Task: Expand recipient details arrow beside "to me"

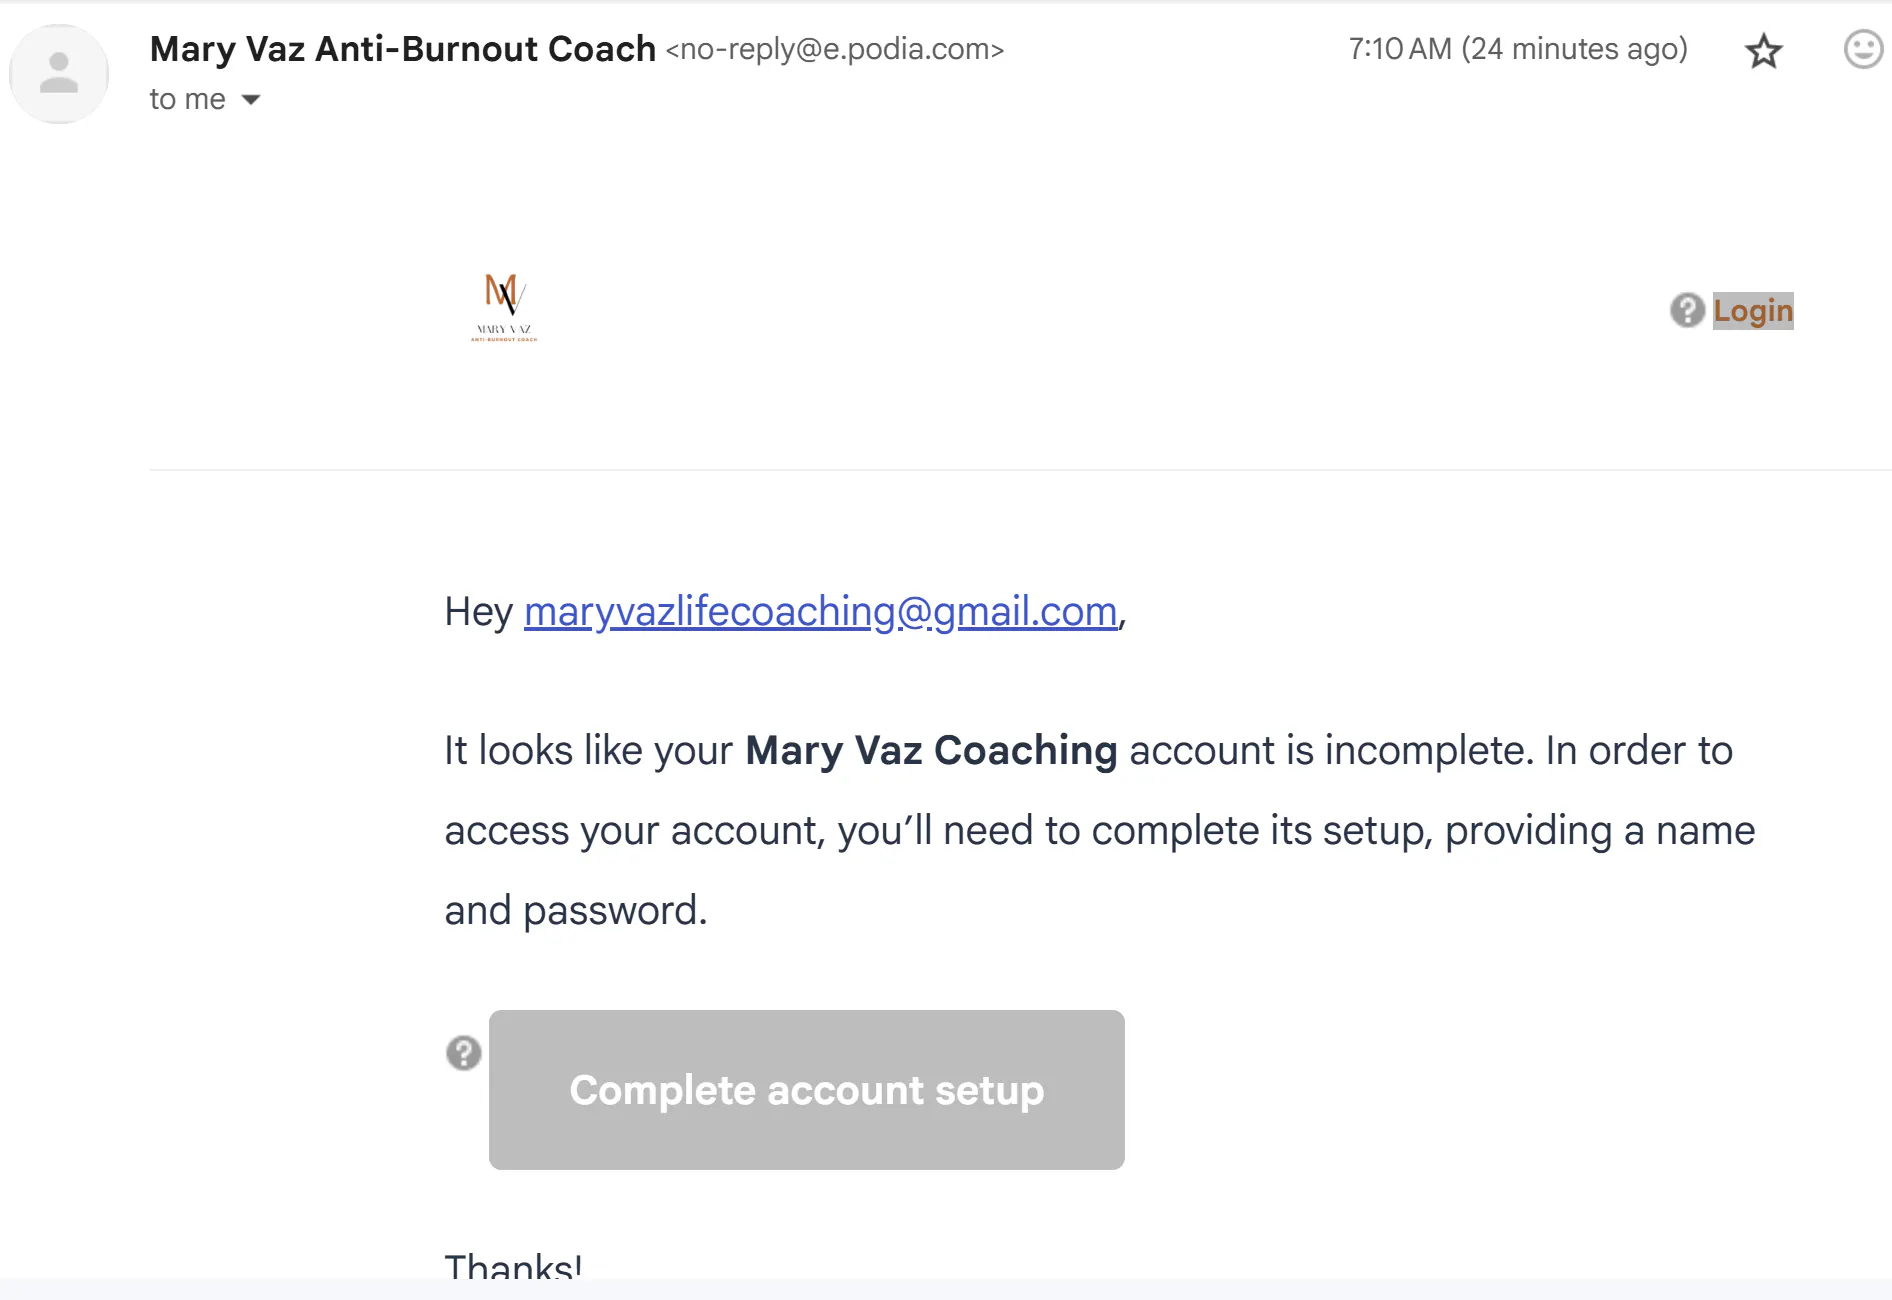Action: [x=251, y=100]
